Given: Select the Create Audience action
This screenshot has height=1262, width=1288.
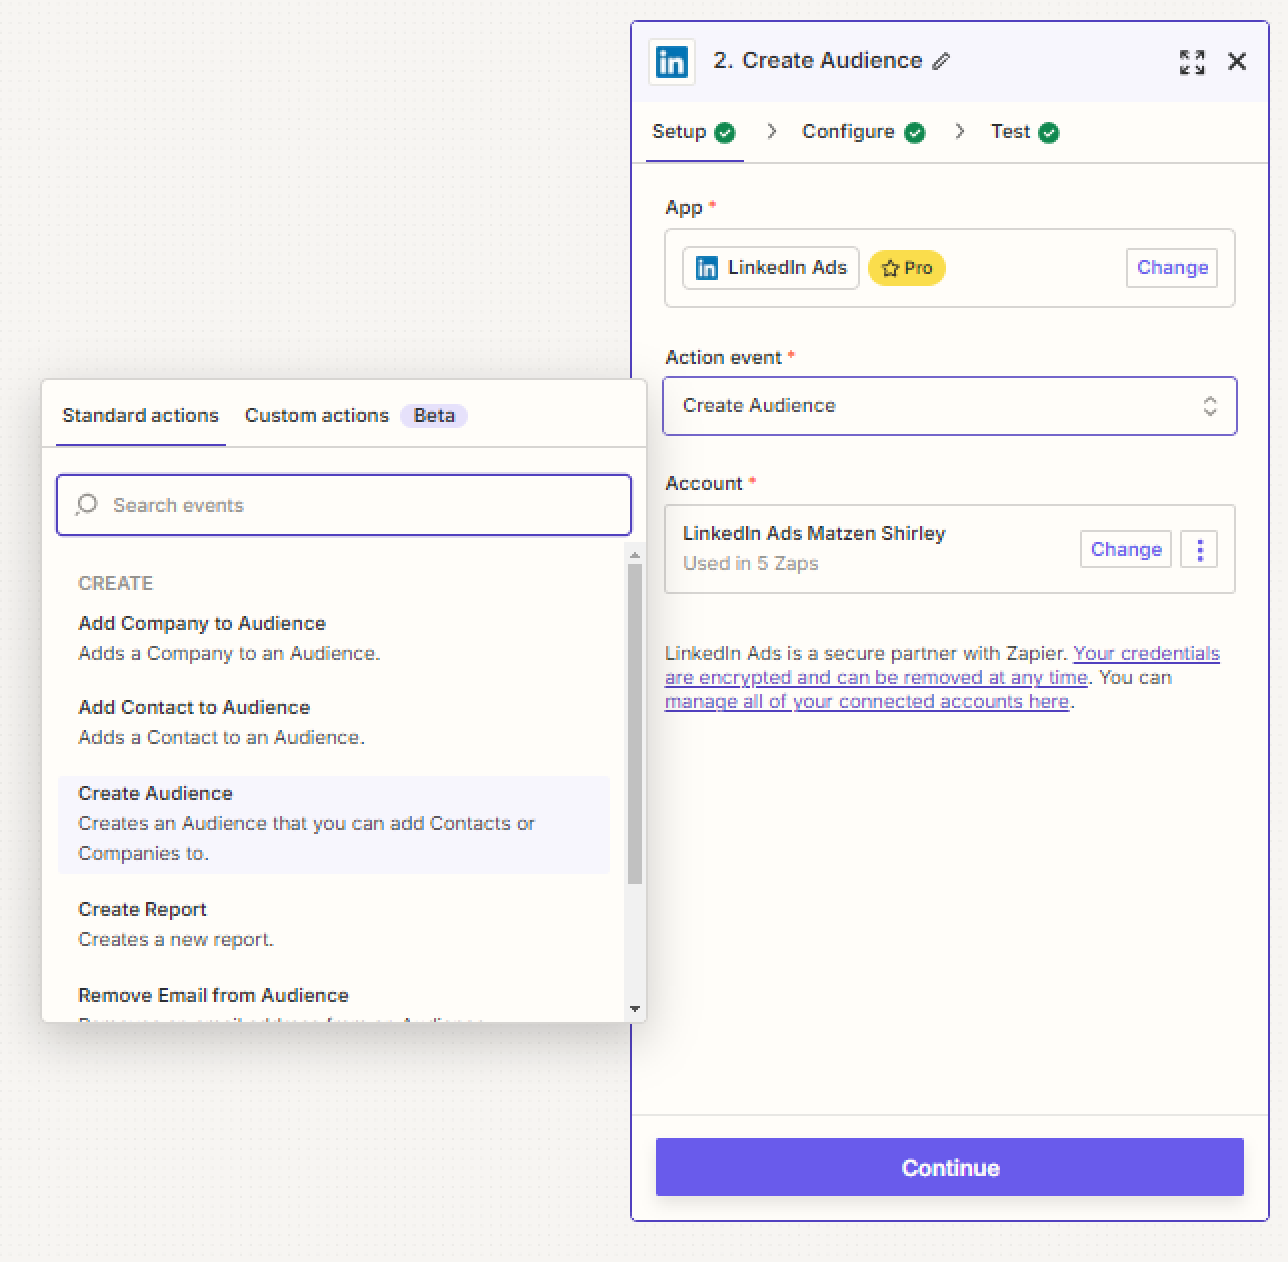Looking at the screenshot, I should click(x=334, y=824).
